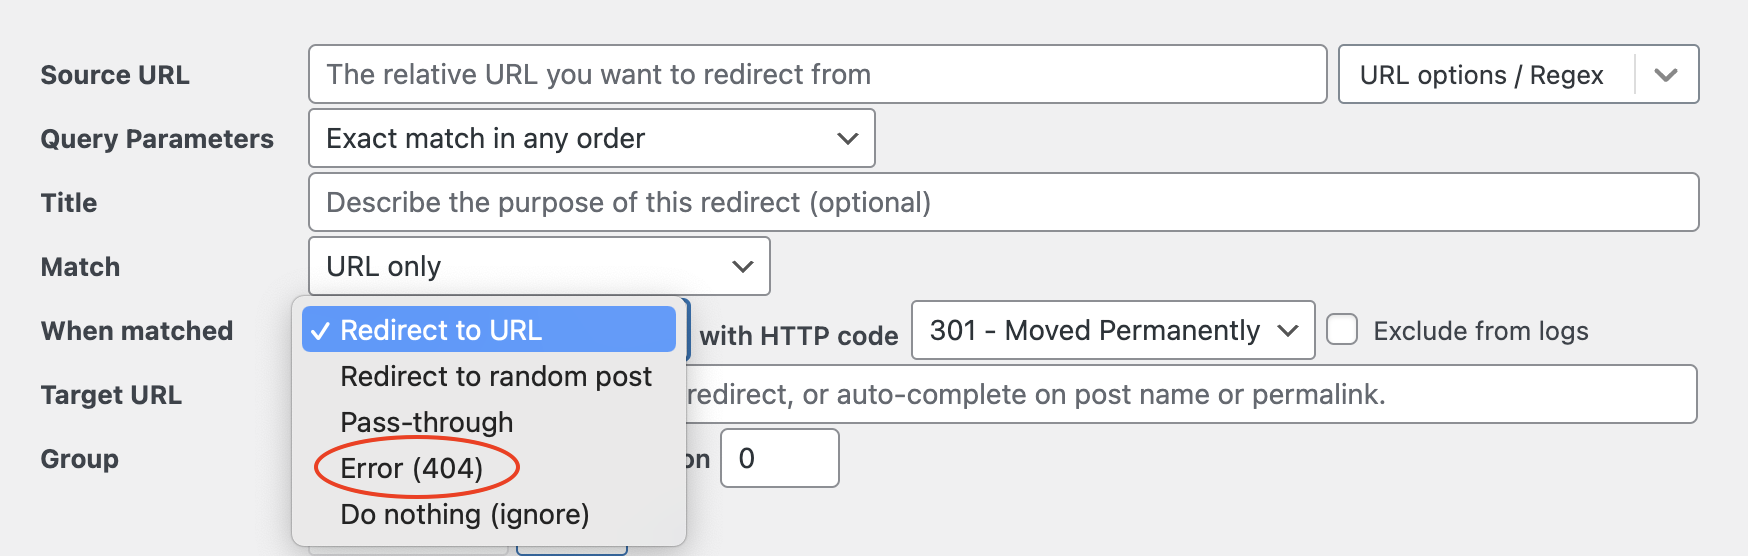Choose 'Do nothing (ignore)' option
Image resolution: width=1748 pixels, height=556 pixels.
[x=464, y=514]
